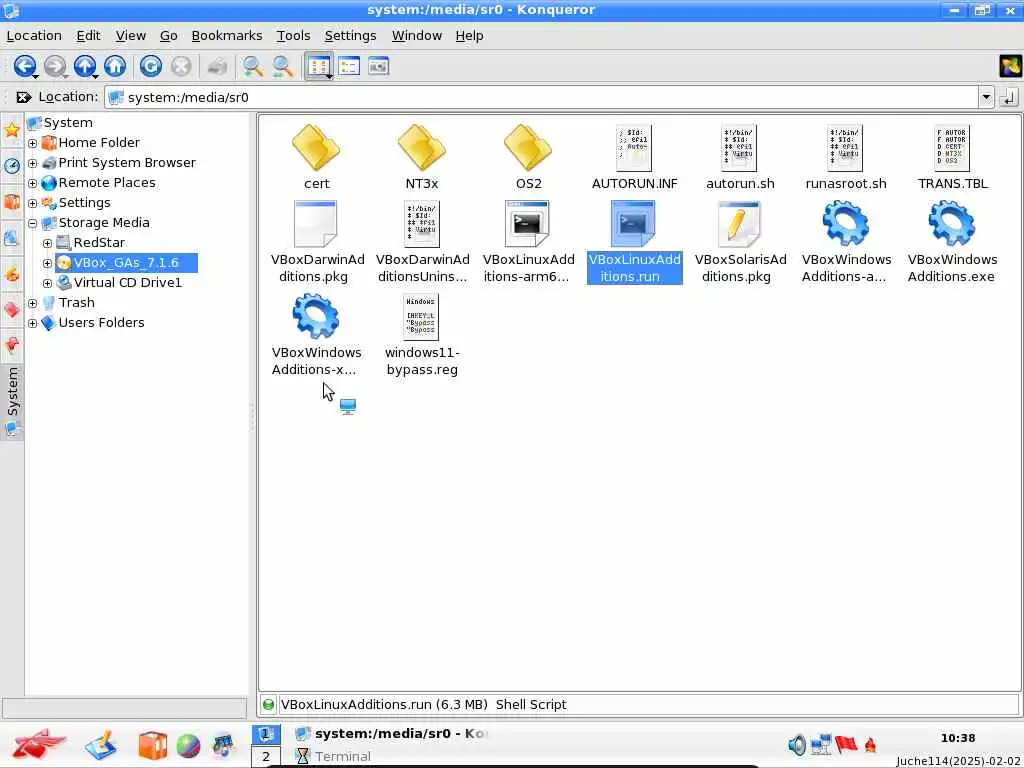Clear the location bar

[x=24, y=97]
